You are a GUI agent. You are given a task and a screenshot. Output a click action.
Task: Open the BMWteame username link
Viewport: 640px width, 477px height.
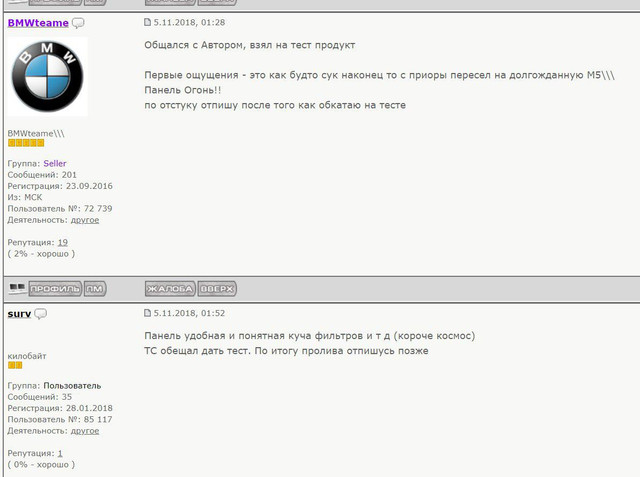(38, 23)
